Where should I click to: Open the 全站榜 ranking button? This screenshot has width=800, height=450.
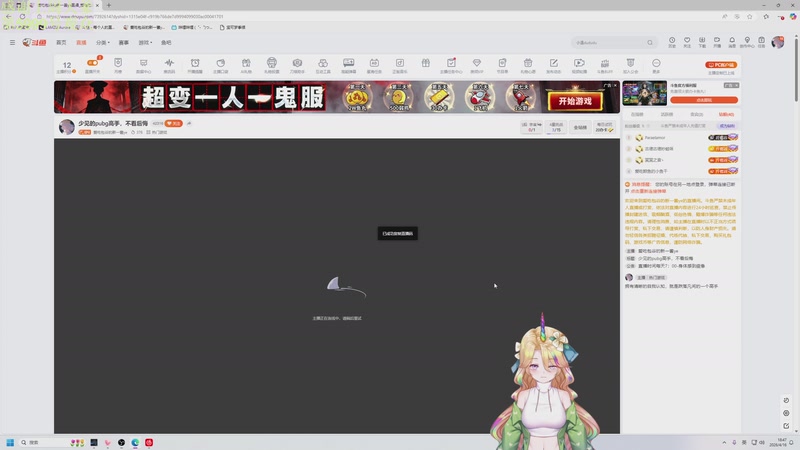[580, 128]
